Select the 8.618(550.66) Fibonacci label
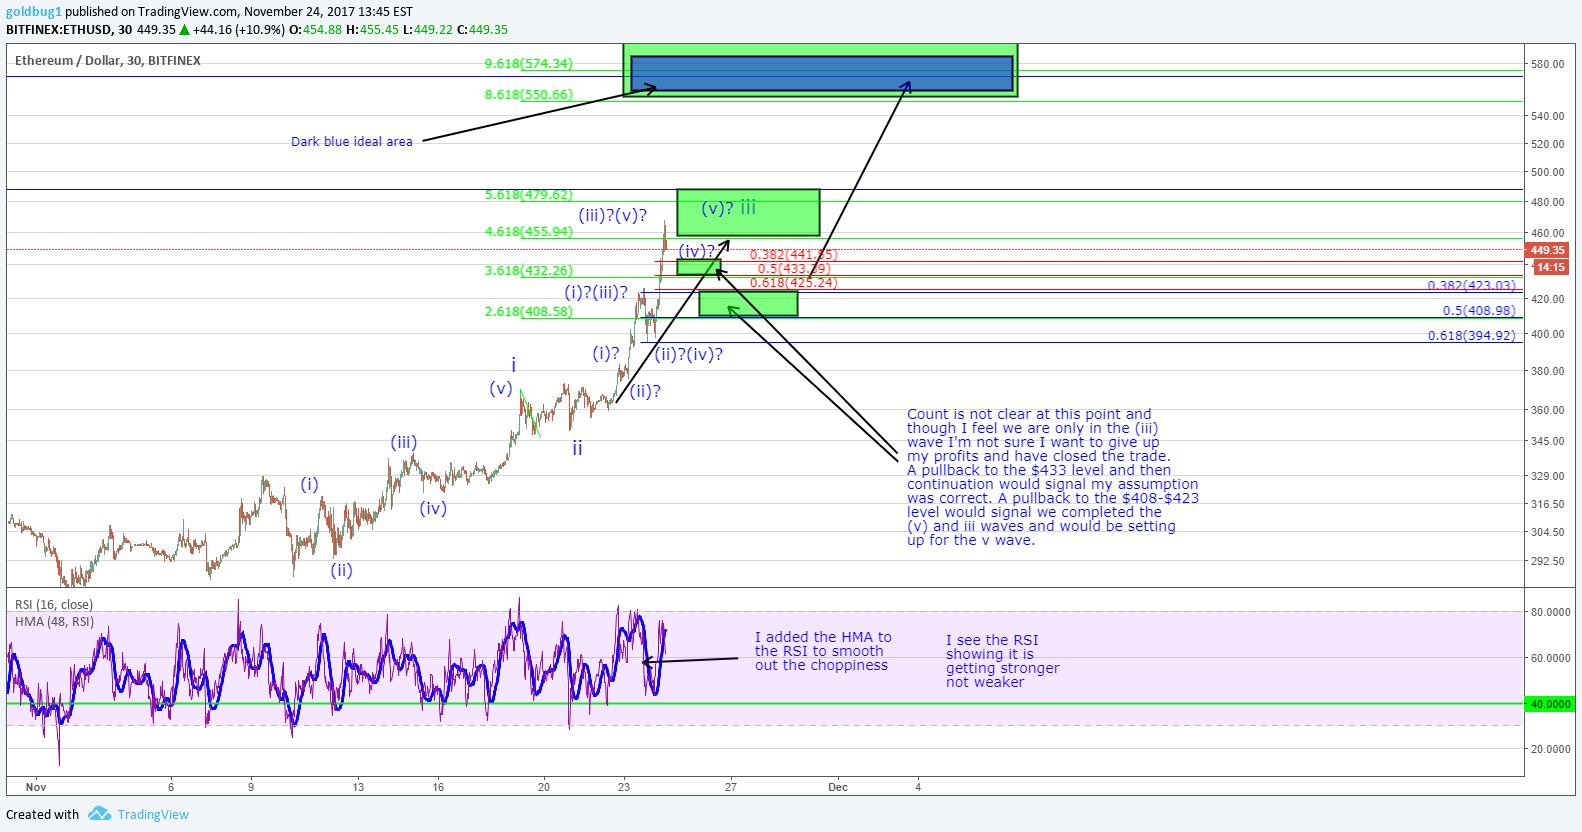Viewport: 1582px width, 832px height. (x=529, y=95)
